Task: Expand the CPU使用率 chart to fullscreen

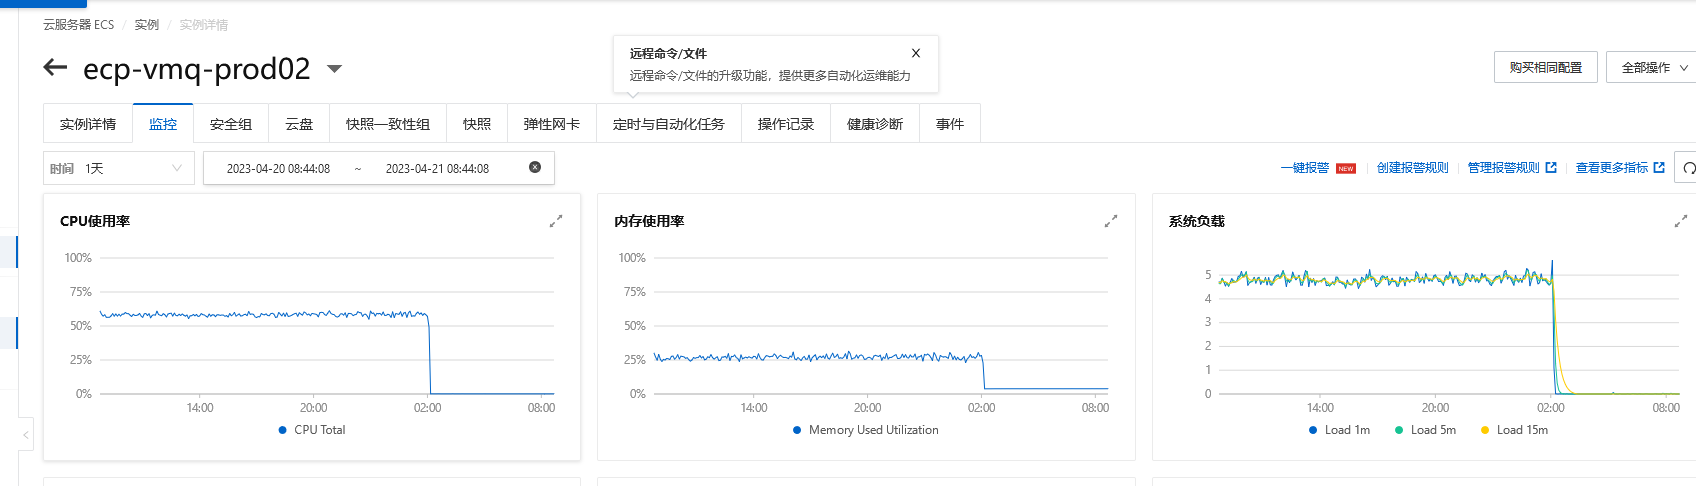Action: (x=556, y=221)
